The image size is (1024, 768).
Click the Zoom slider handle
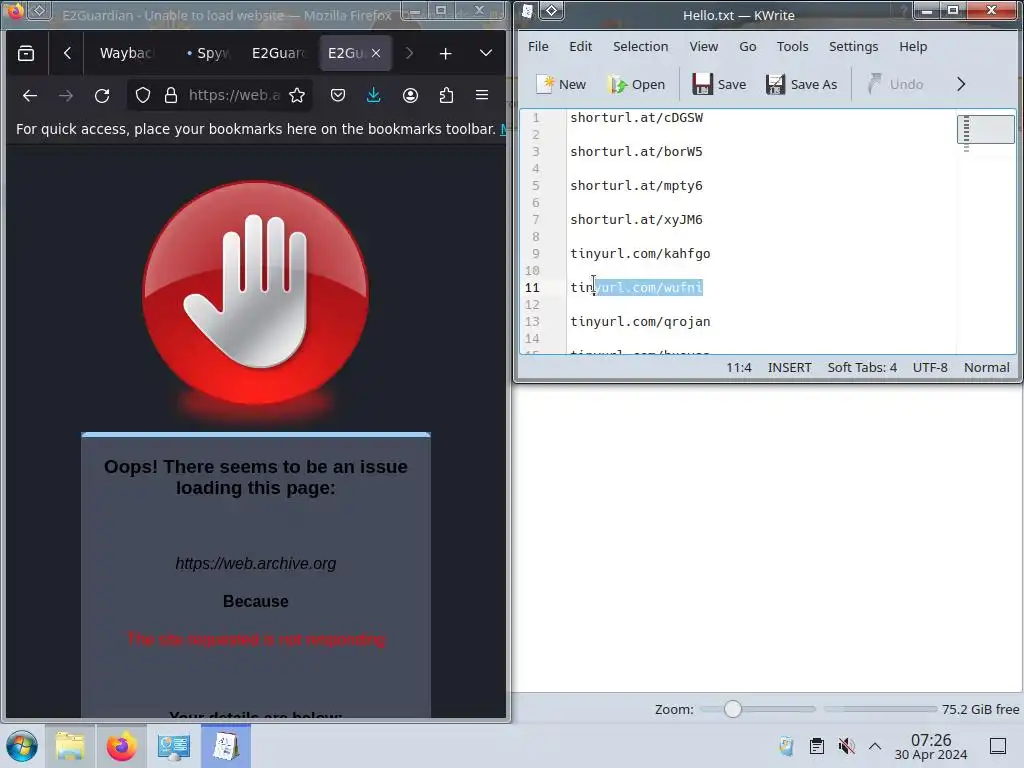tap(733, 709)
